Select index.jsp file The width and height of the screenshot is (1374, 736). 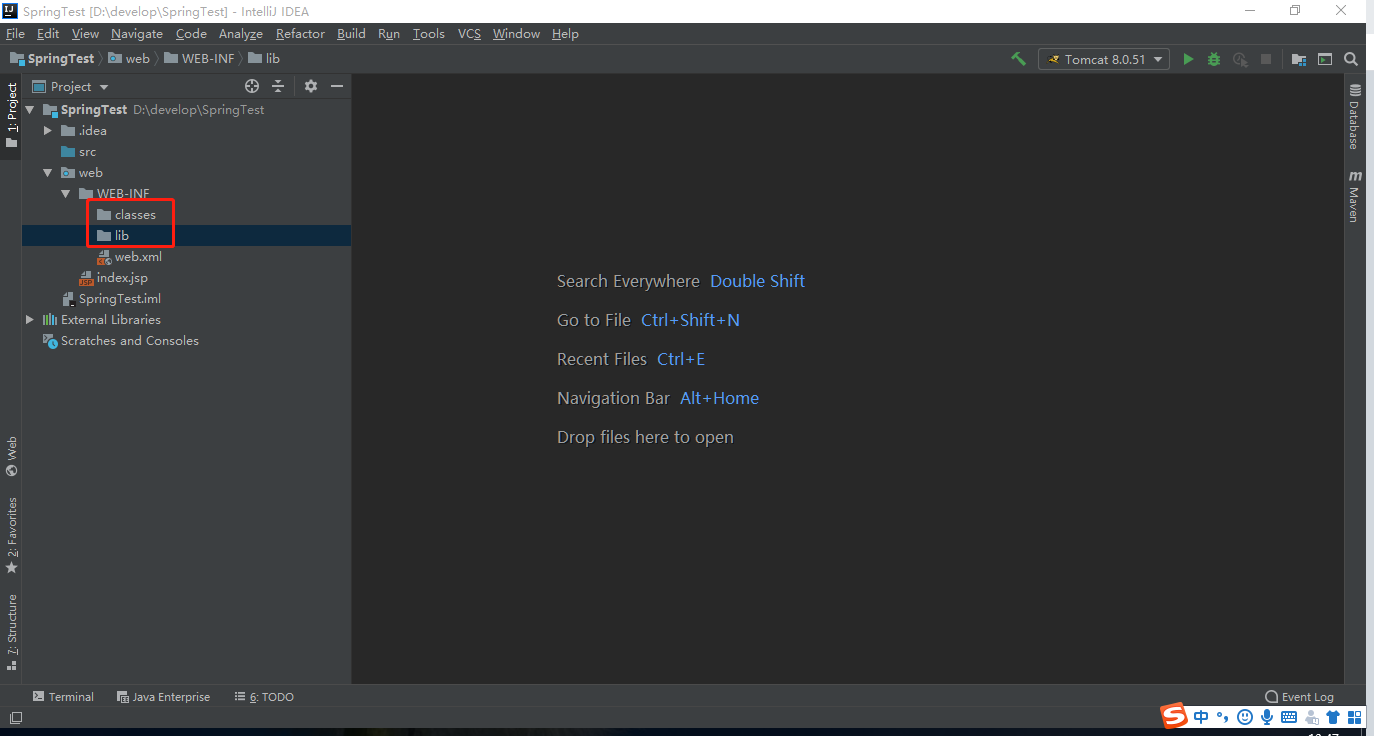tap(113, 278)
